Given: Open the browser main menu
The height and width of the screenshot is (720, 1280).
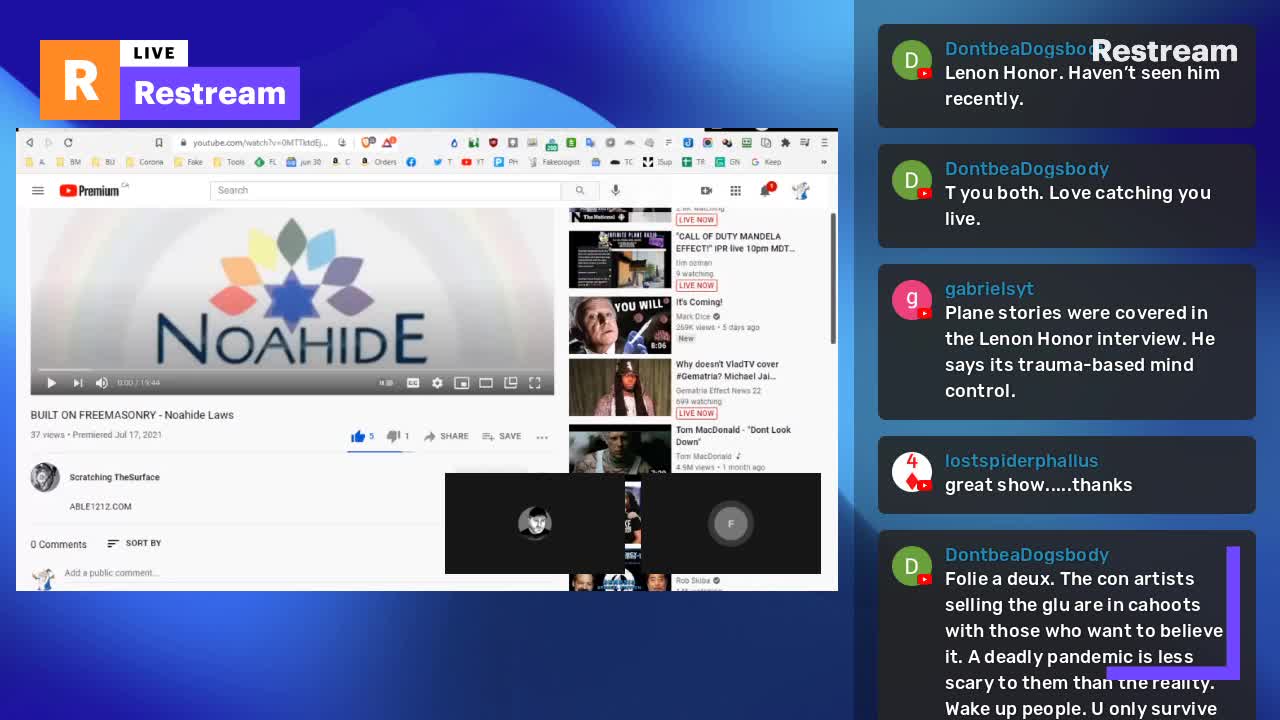Looking at the screenshot, I should click(x=824, y=143).
